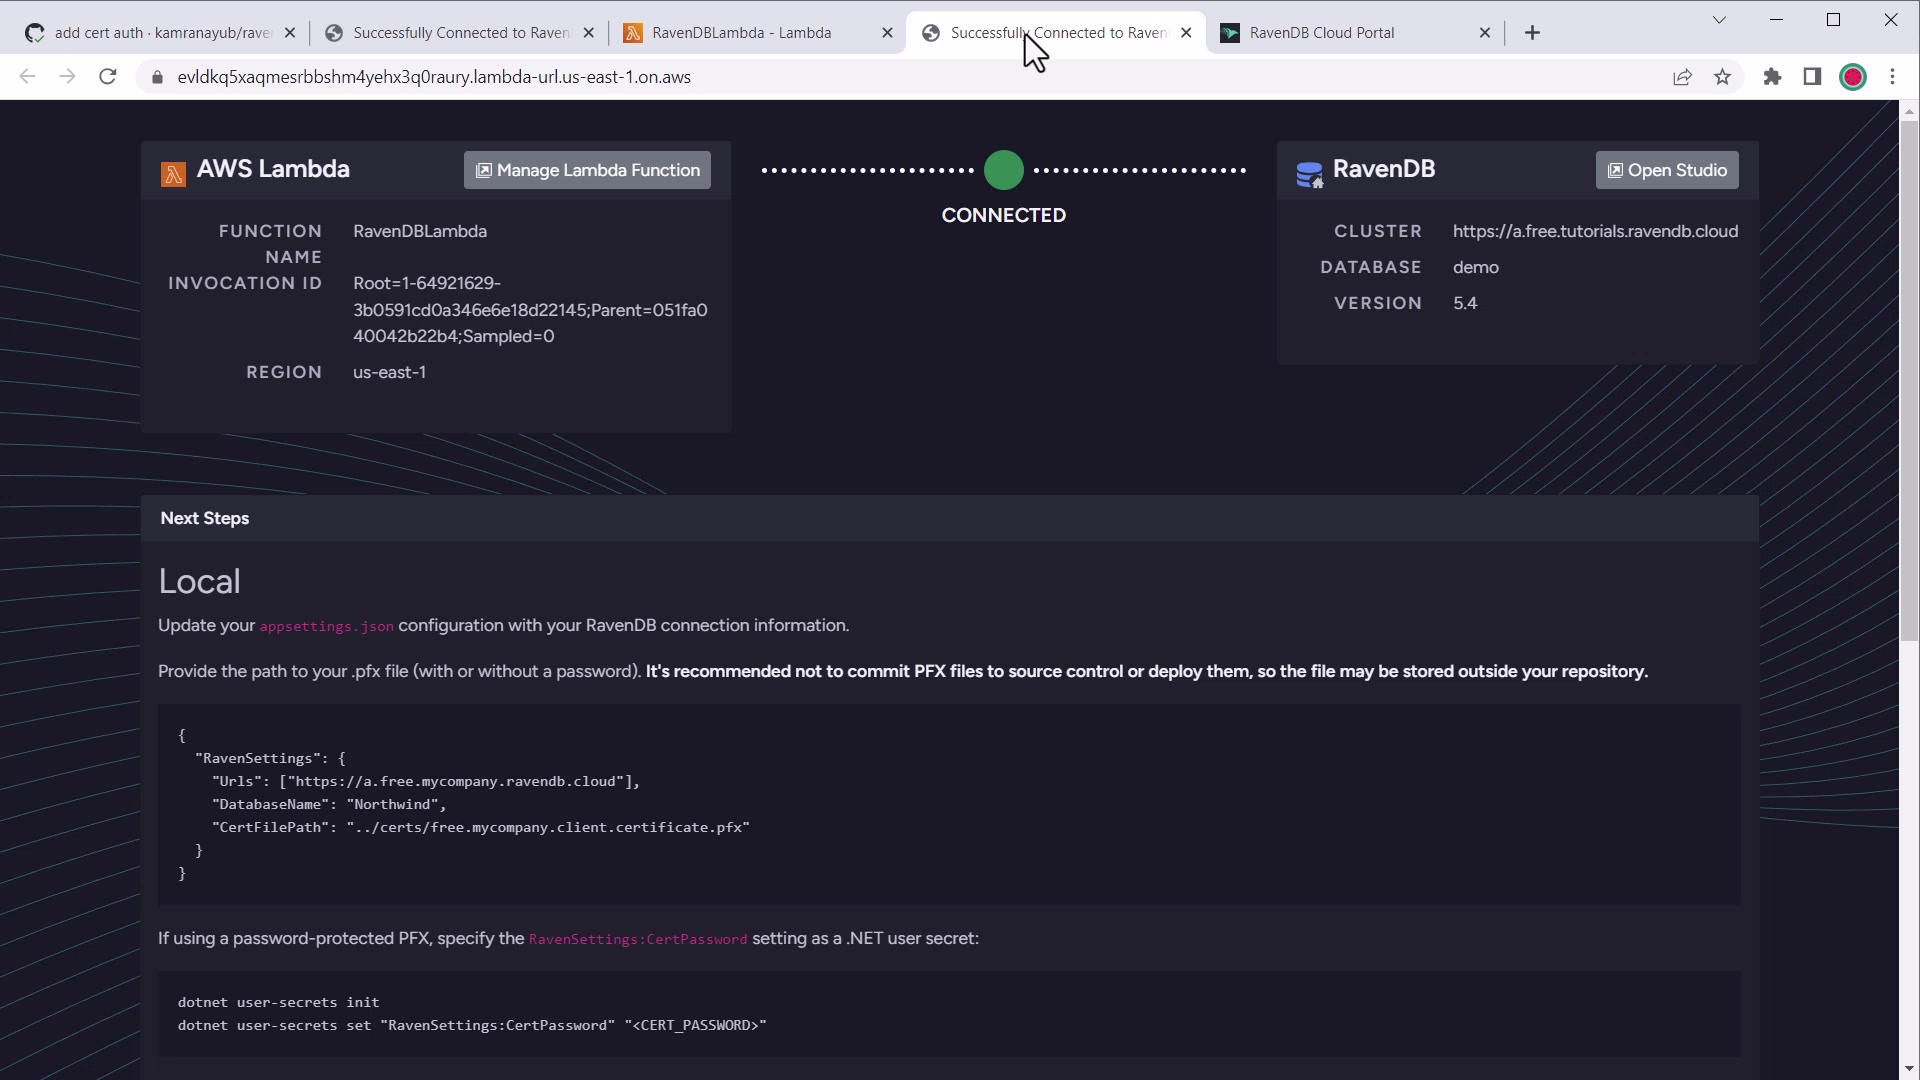Image resolution: width=1920 pixels, height=1080 pixels.
Task: Click the green connected status circle
Action: (1003, 170)
